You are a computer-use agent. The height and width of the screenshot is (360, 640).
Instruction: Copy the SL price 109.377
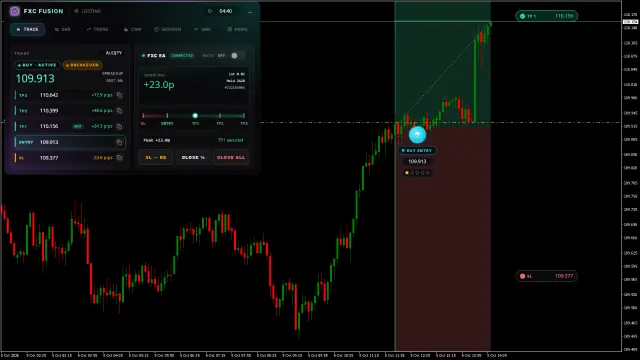coord(119,158)
